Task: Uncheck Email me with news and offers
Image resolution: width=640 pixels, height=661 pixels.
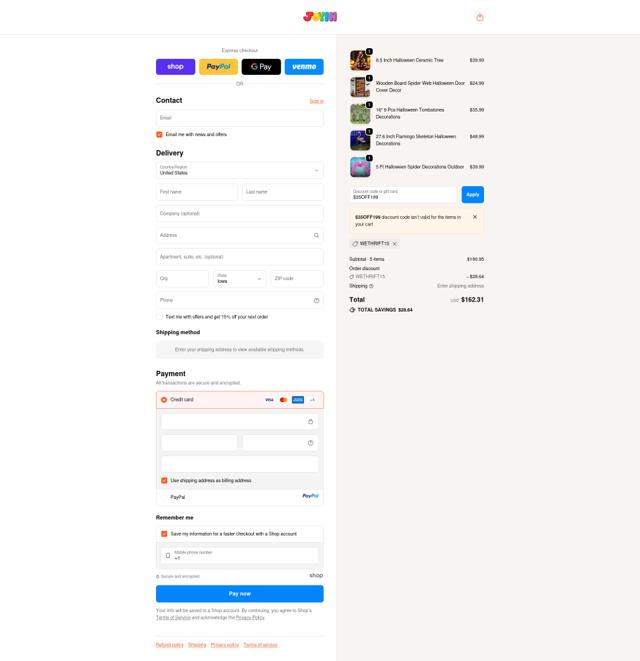Action: pos(159,134)
